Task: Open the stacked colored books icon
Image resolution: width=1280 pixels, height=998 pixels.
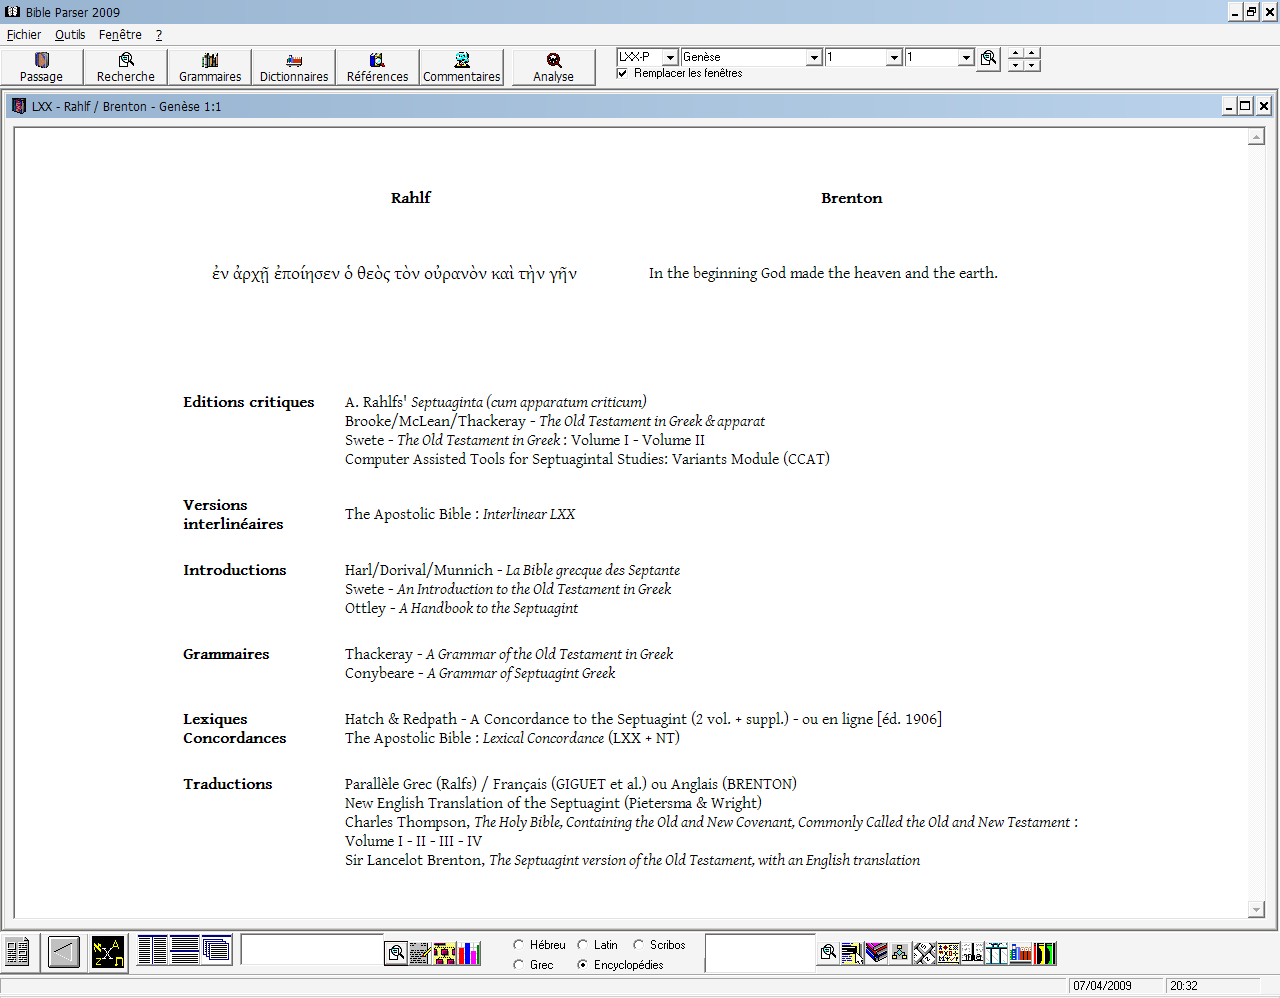Action: tap(876, 953)
